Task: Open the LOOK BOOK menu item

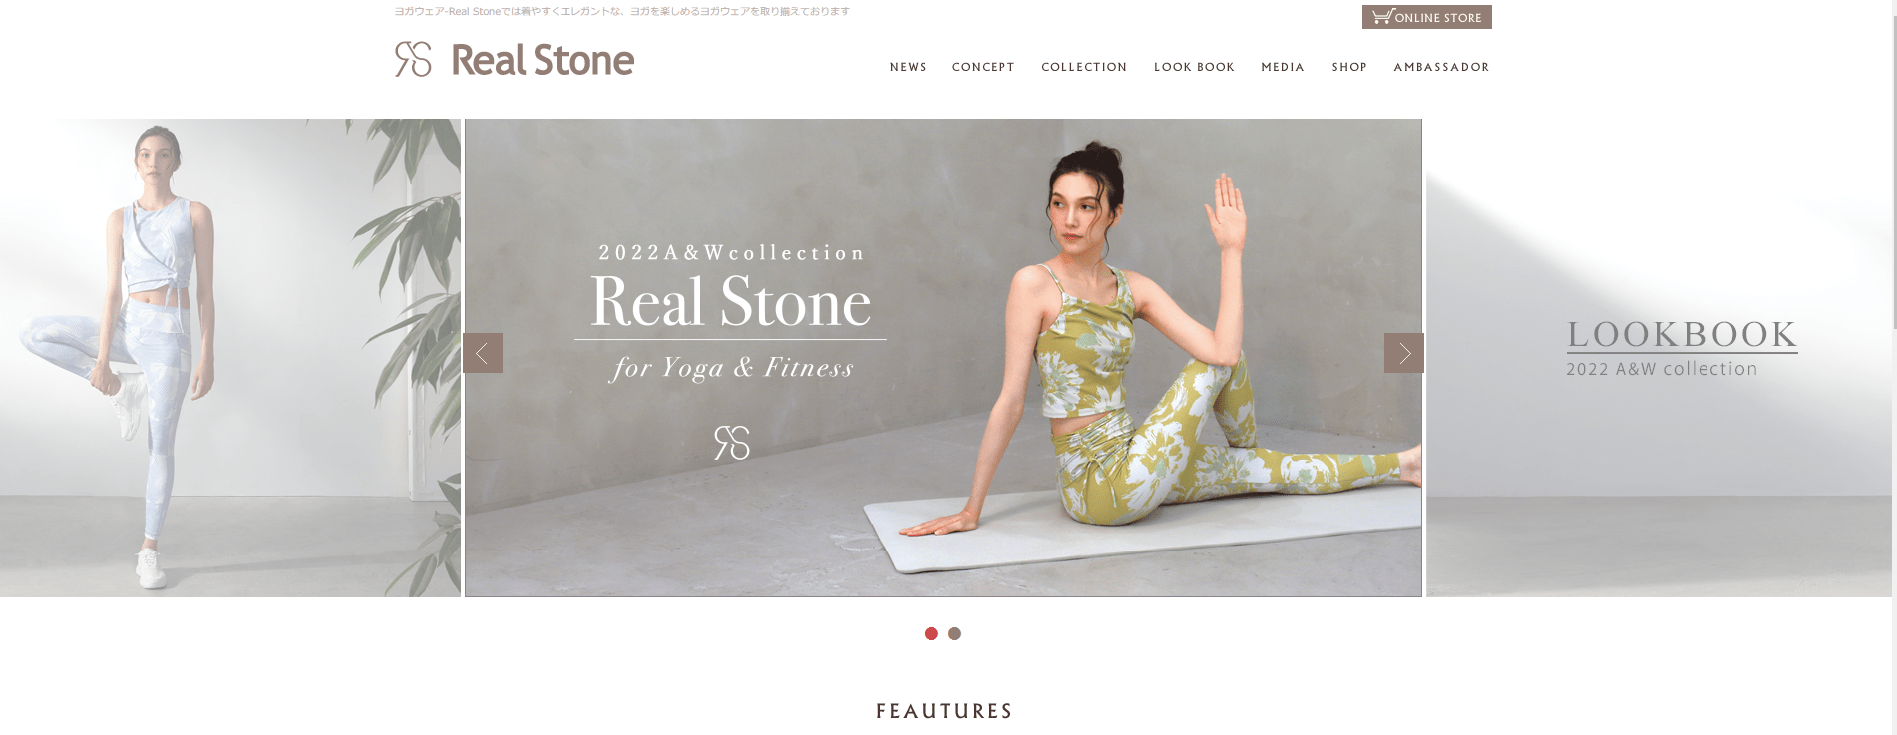Action: point(1194,67)
